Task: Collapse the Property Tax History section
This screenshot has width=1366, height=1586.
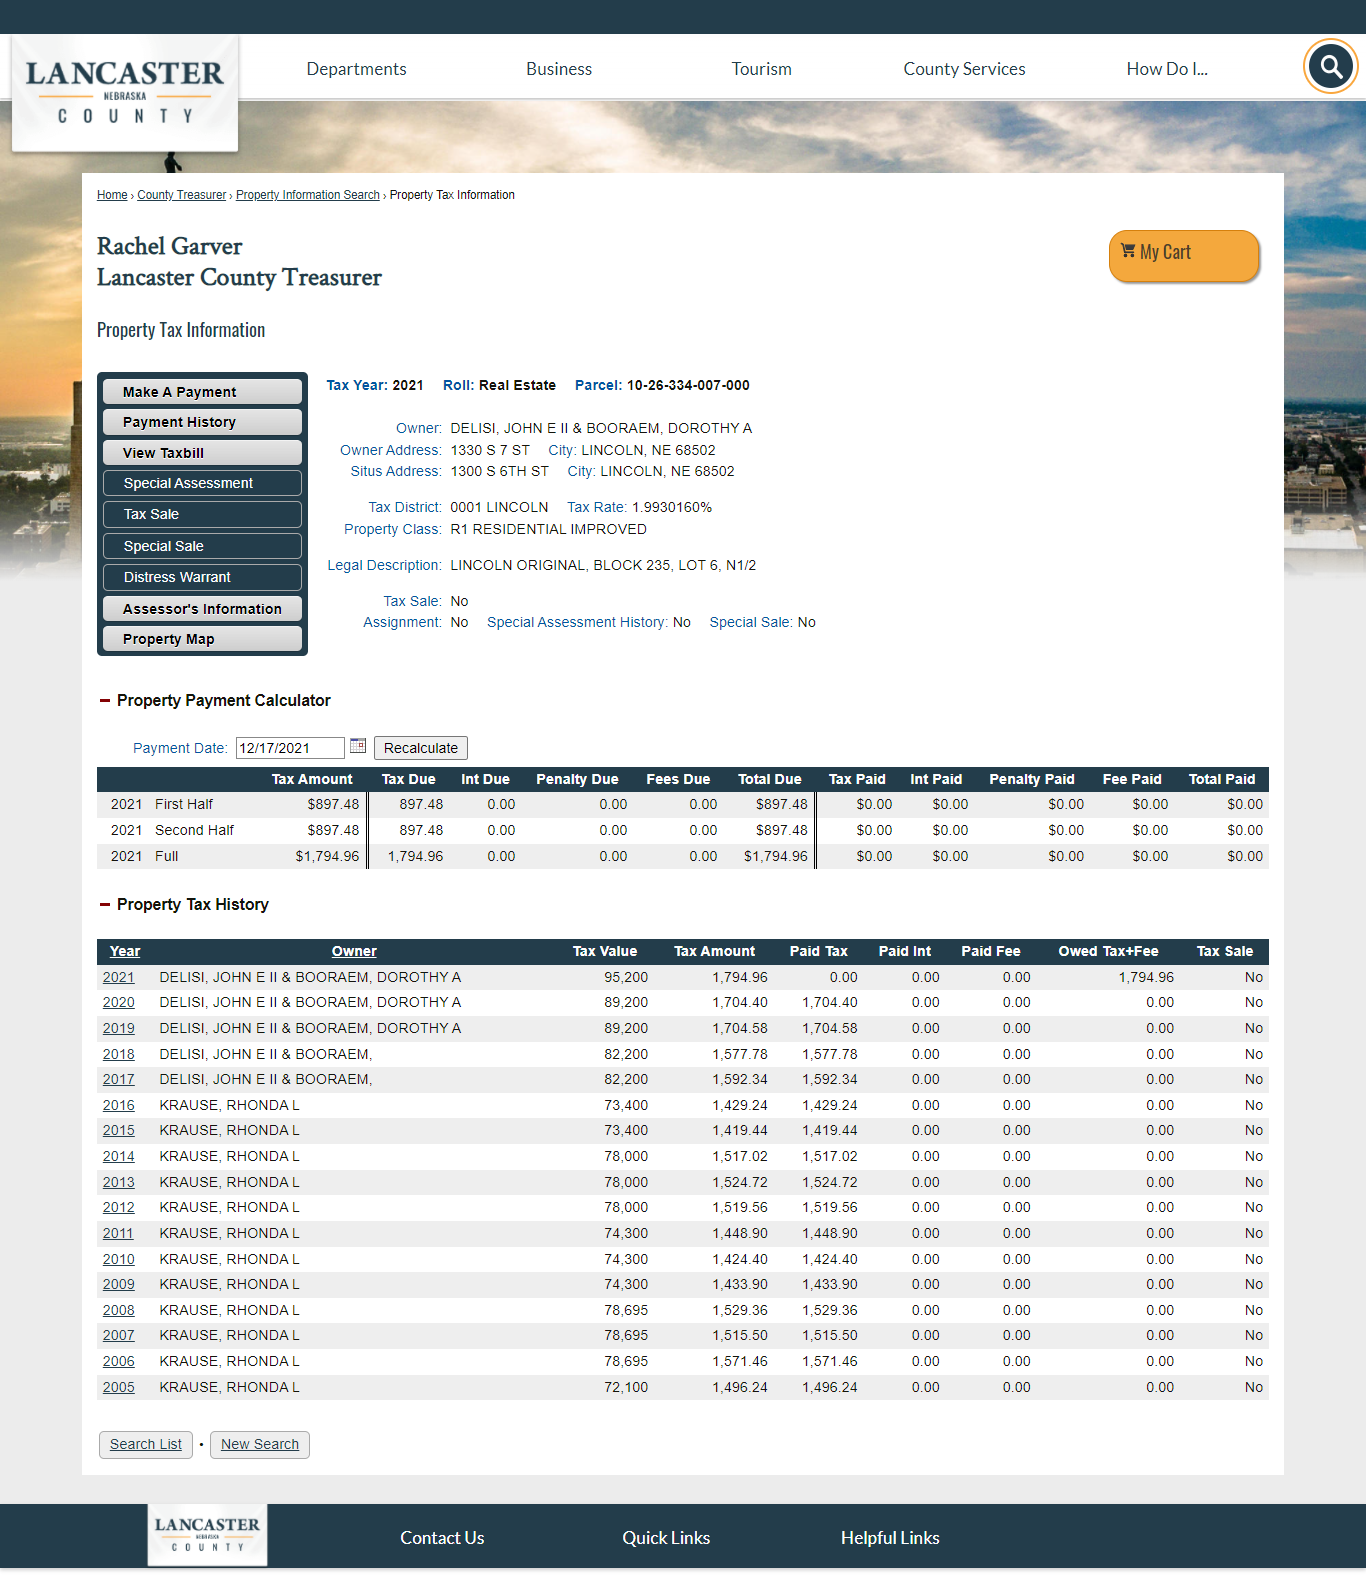Action: click(104, 904)
